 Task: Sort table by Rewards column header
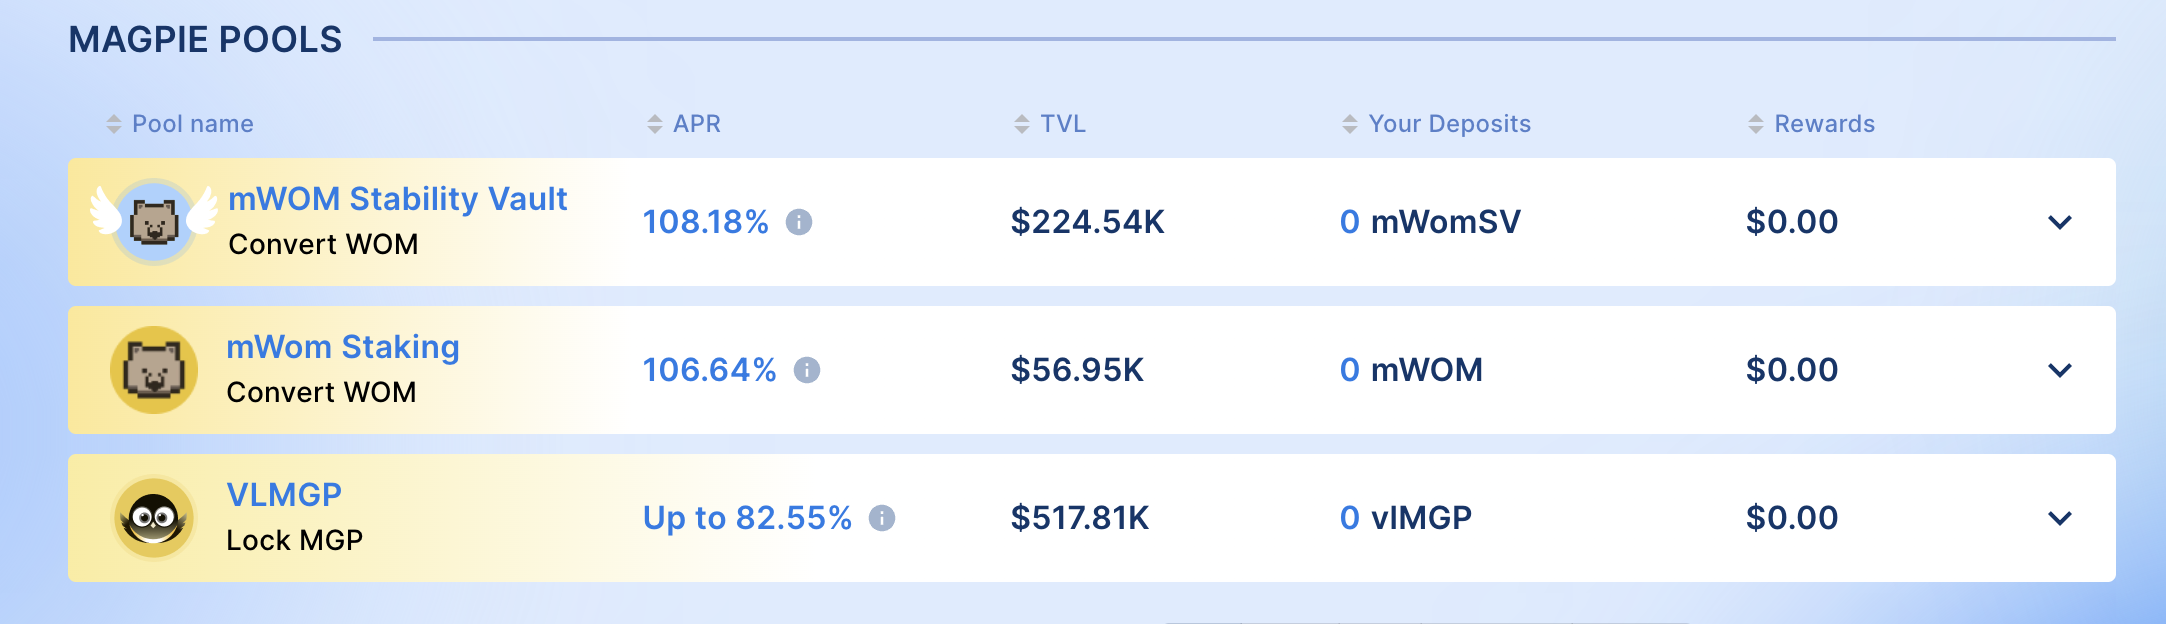tap(1811, 124)
